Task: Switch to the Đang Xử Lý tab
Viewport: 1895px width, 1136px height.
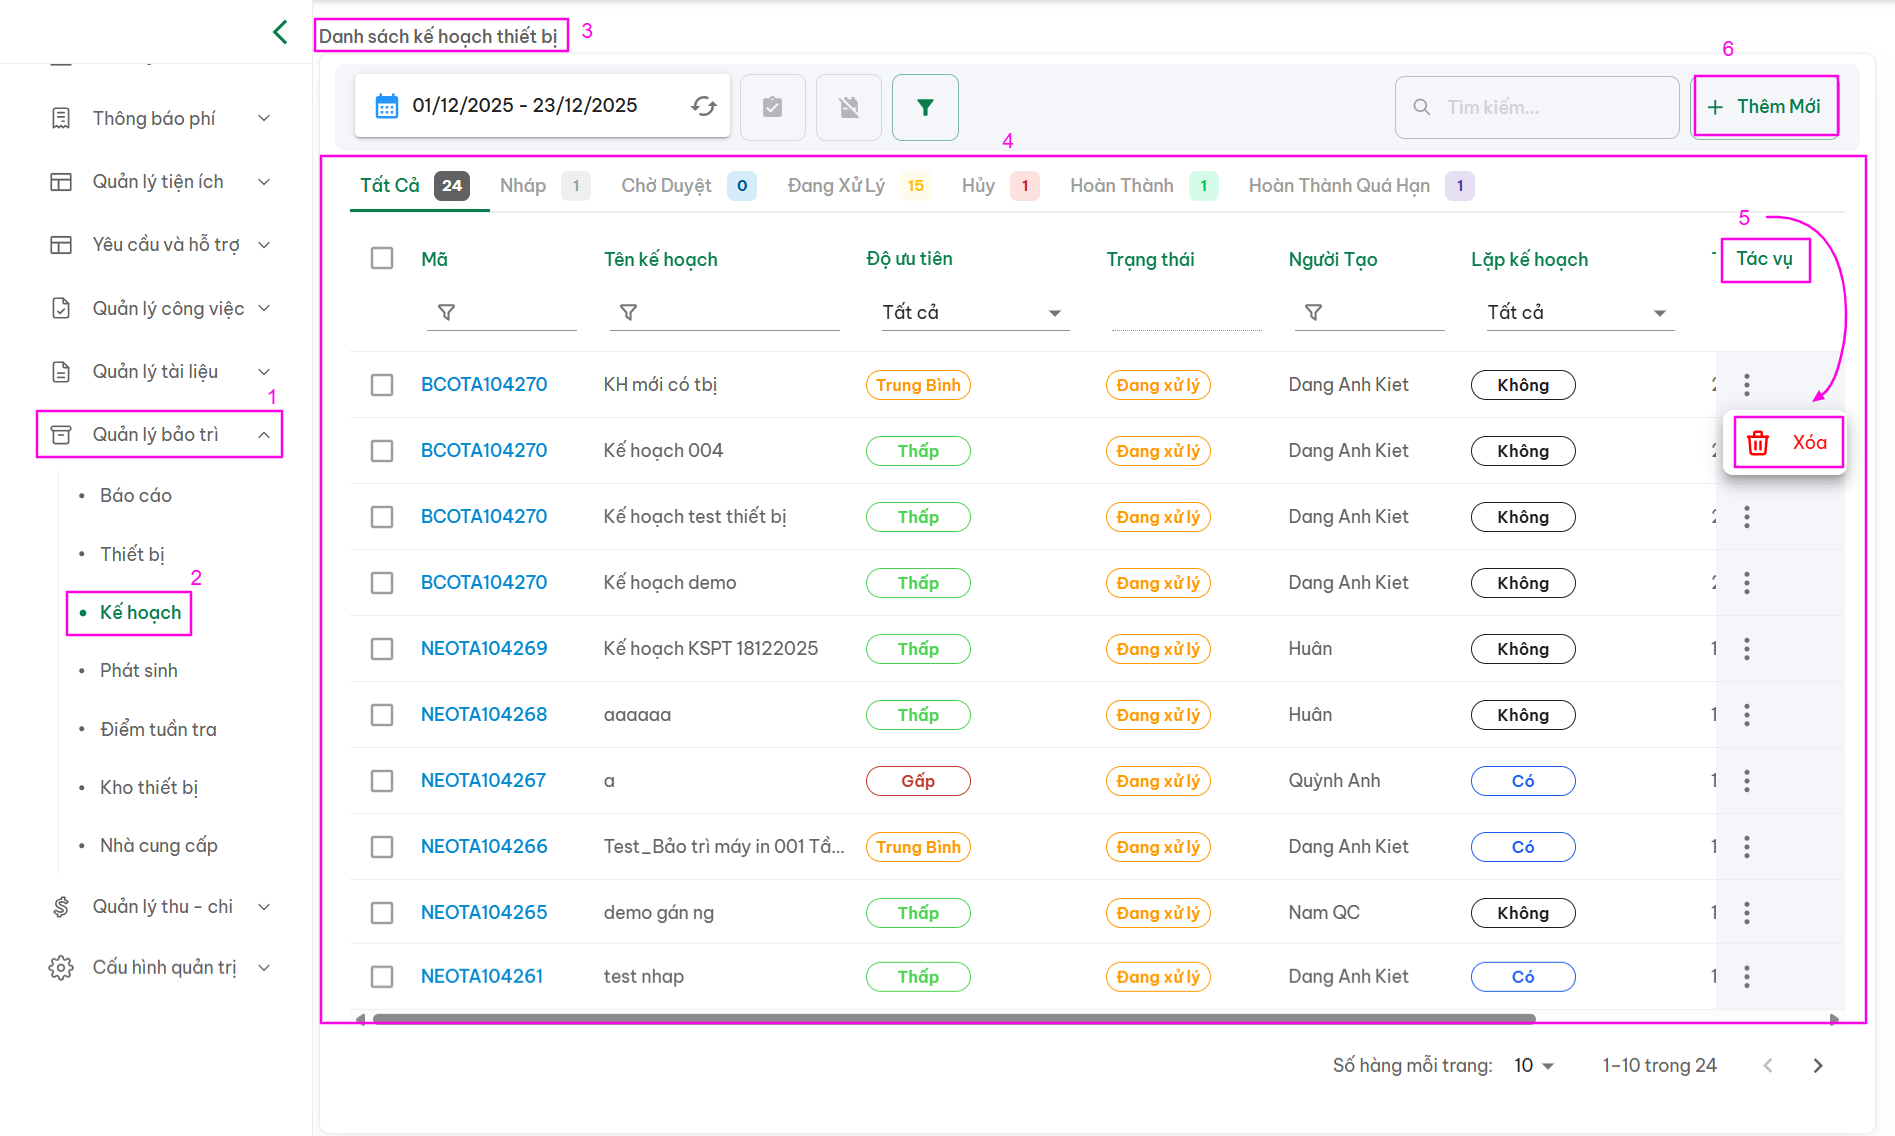Action: 836,186
